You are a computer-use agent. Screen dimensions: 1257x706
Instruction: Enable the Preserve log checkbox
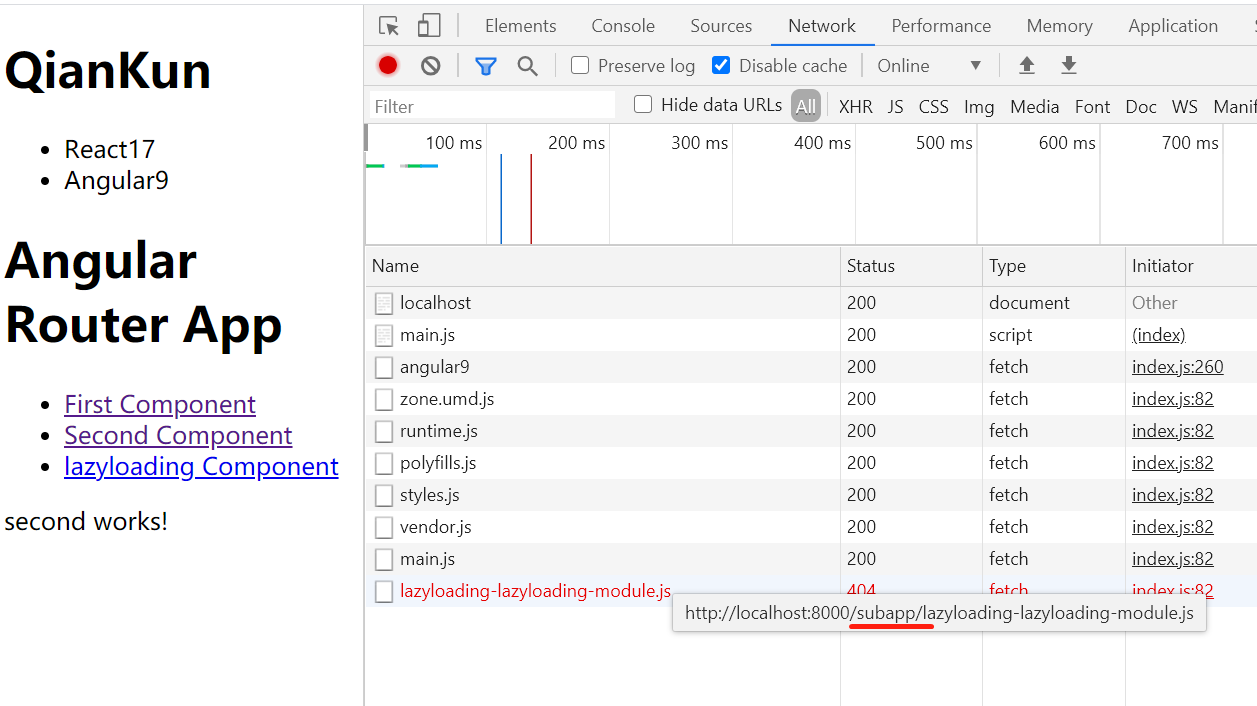click(x=579, y=65)
